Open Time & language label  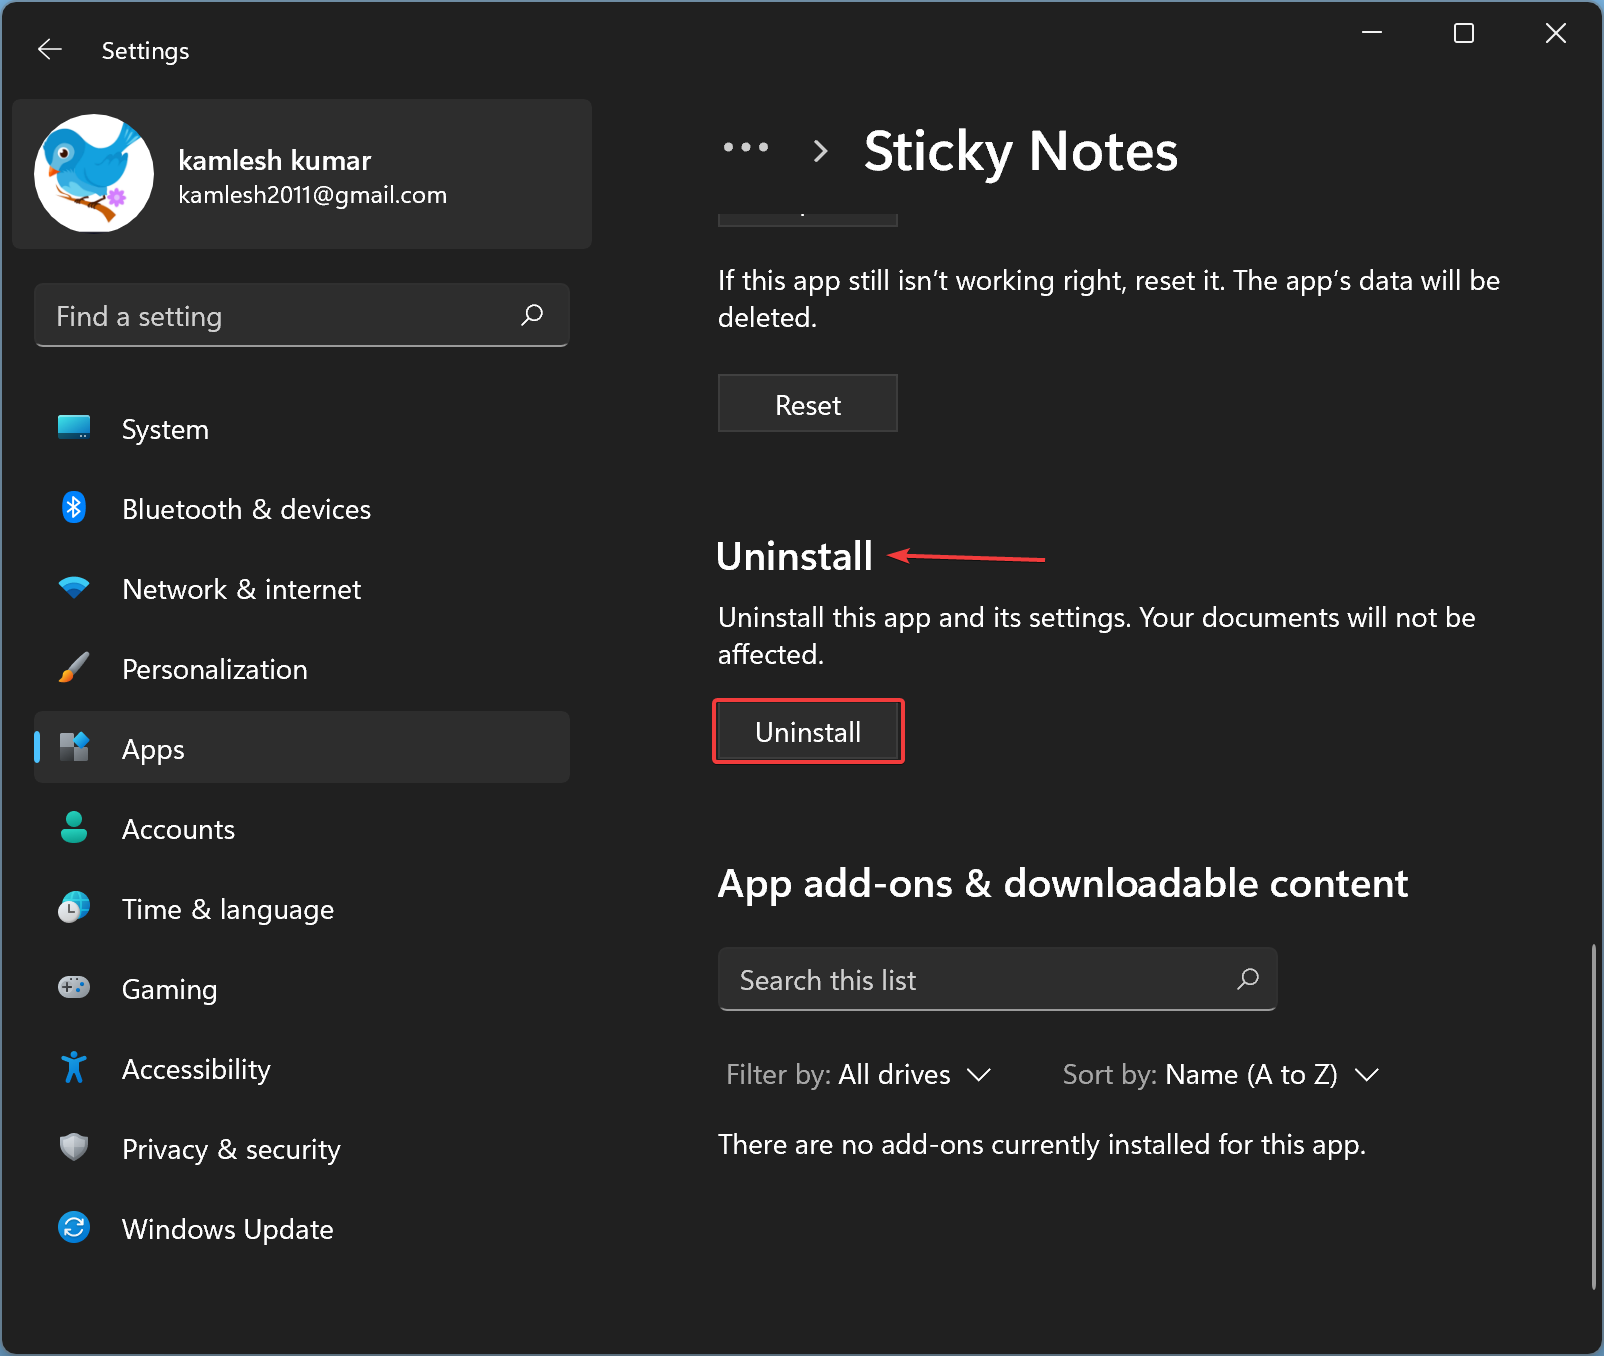point(228,910)
